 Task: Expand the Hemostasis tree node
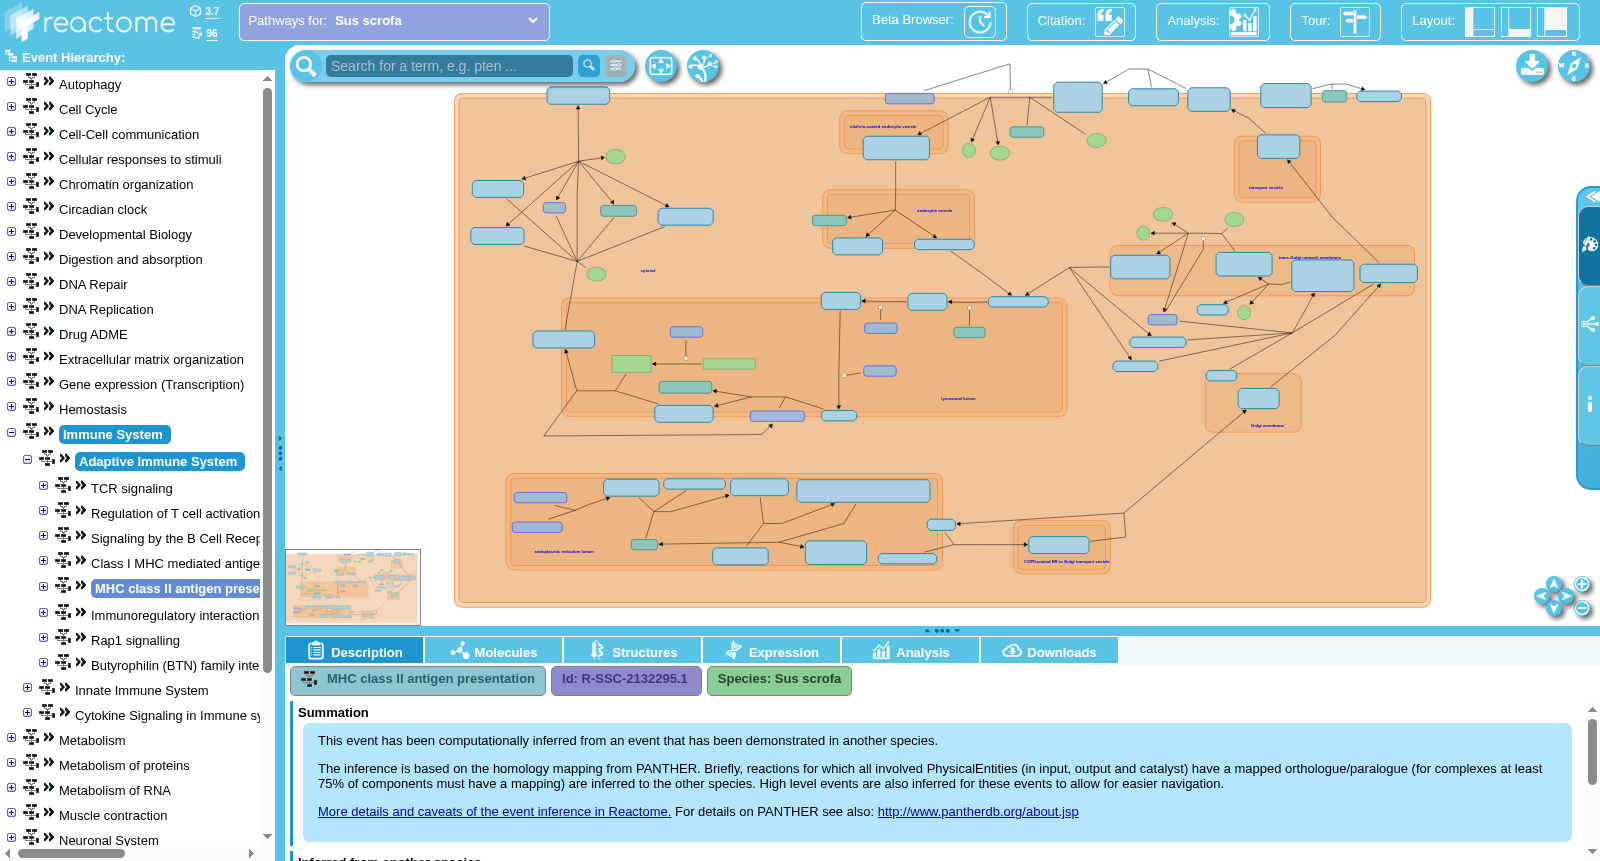(11, 407)
